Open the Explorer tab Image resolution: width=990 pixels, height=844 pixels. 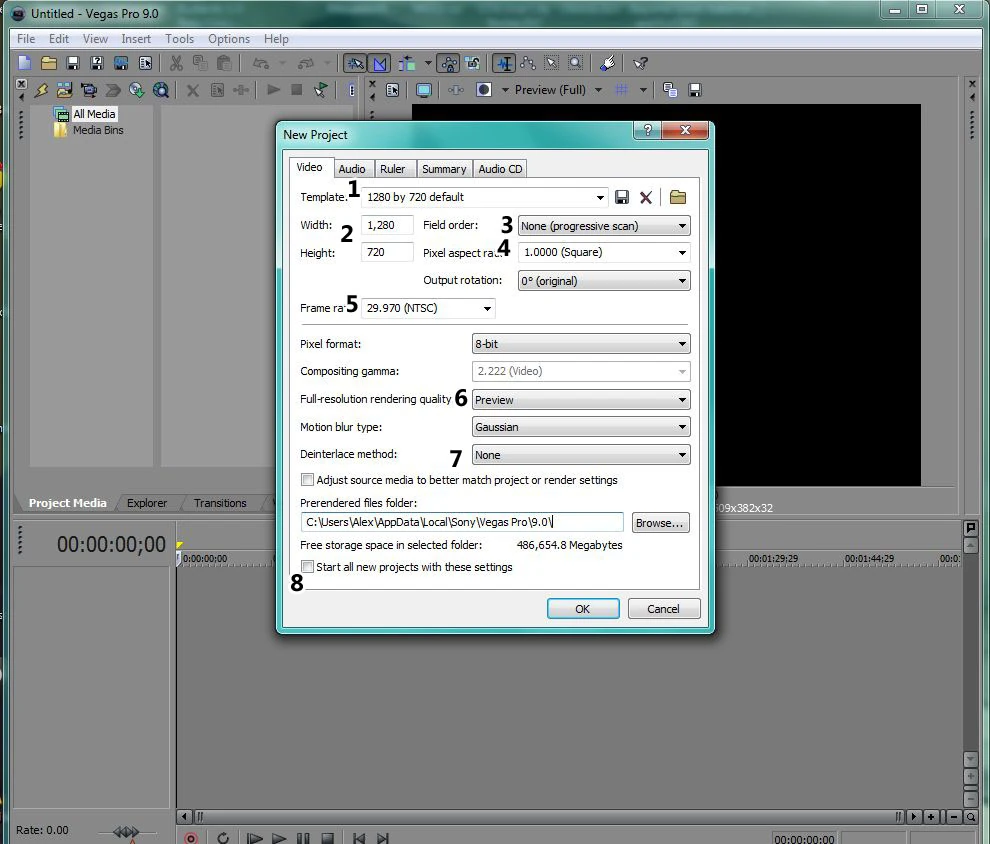147,503
